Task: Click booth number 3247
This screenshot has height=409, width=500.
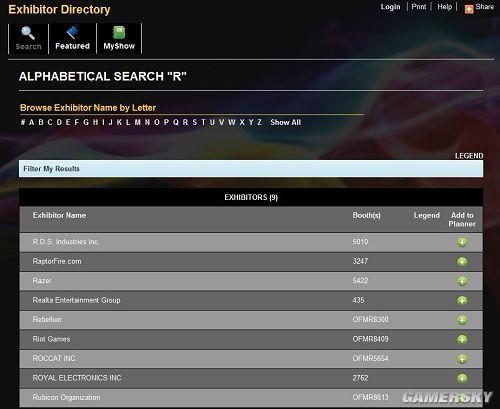Action: [360, 261]
